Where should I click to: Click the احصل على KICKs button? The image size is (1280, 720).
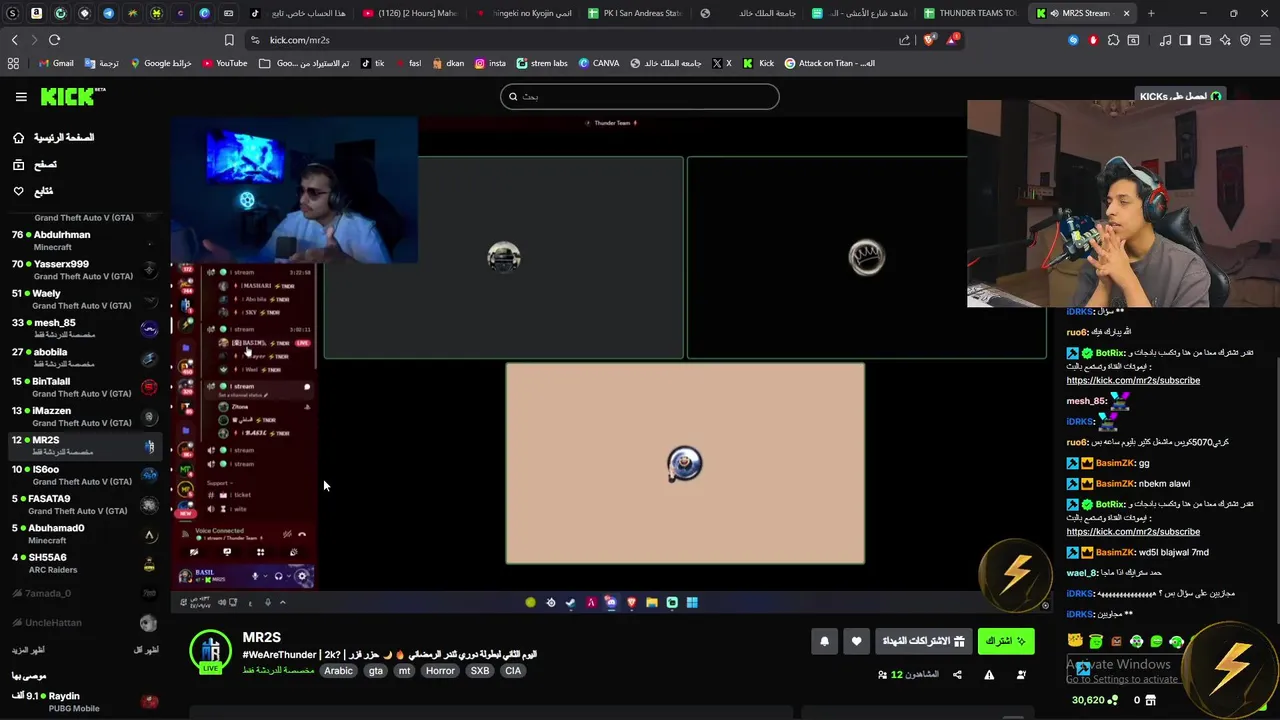[1181, 96]
